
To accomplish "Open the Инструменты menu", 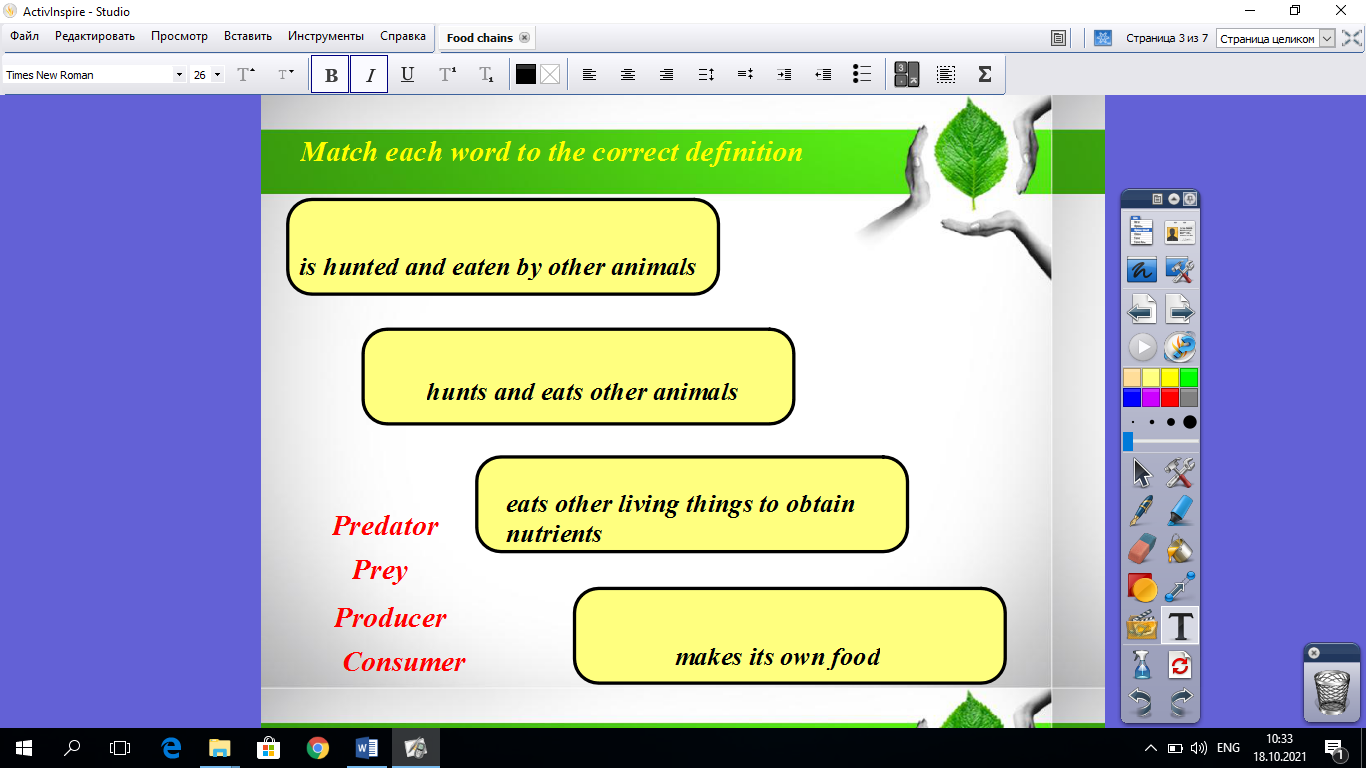I will pos(326,36).
